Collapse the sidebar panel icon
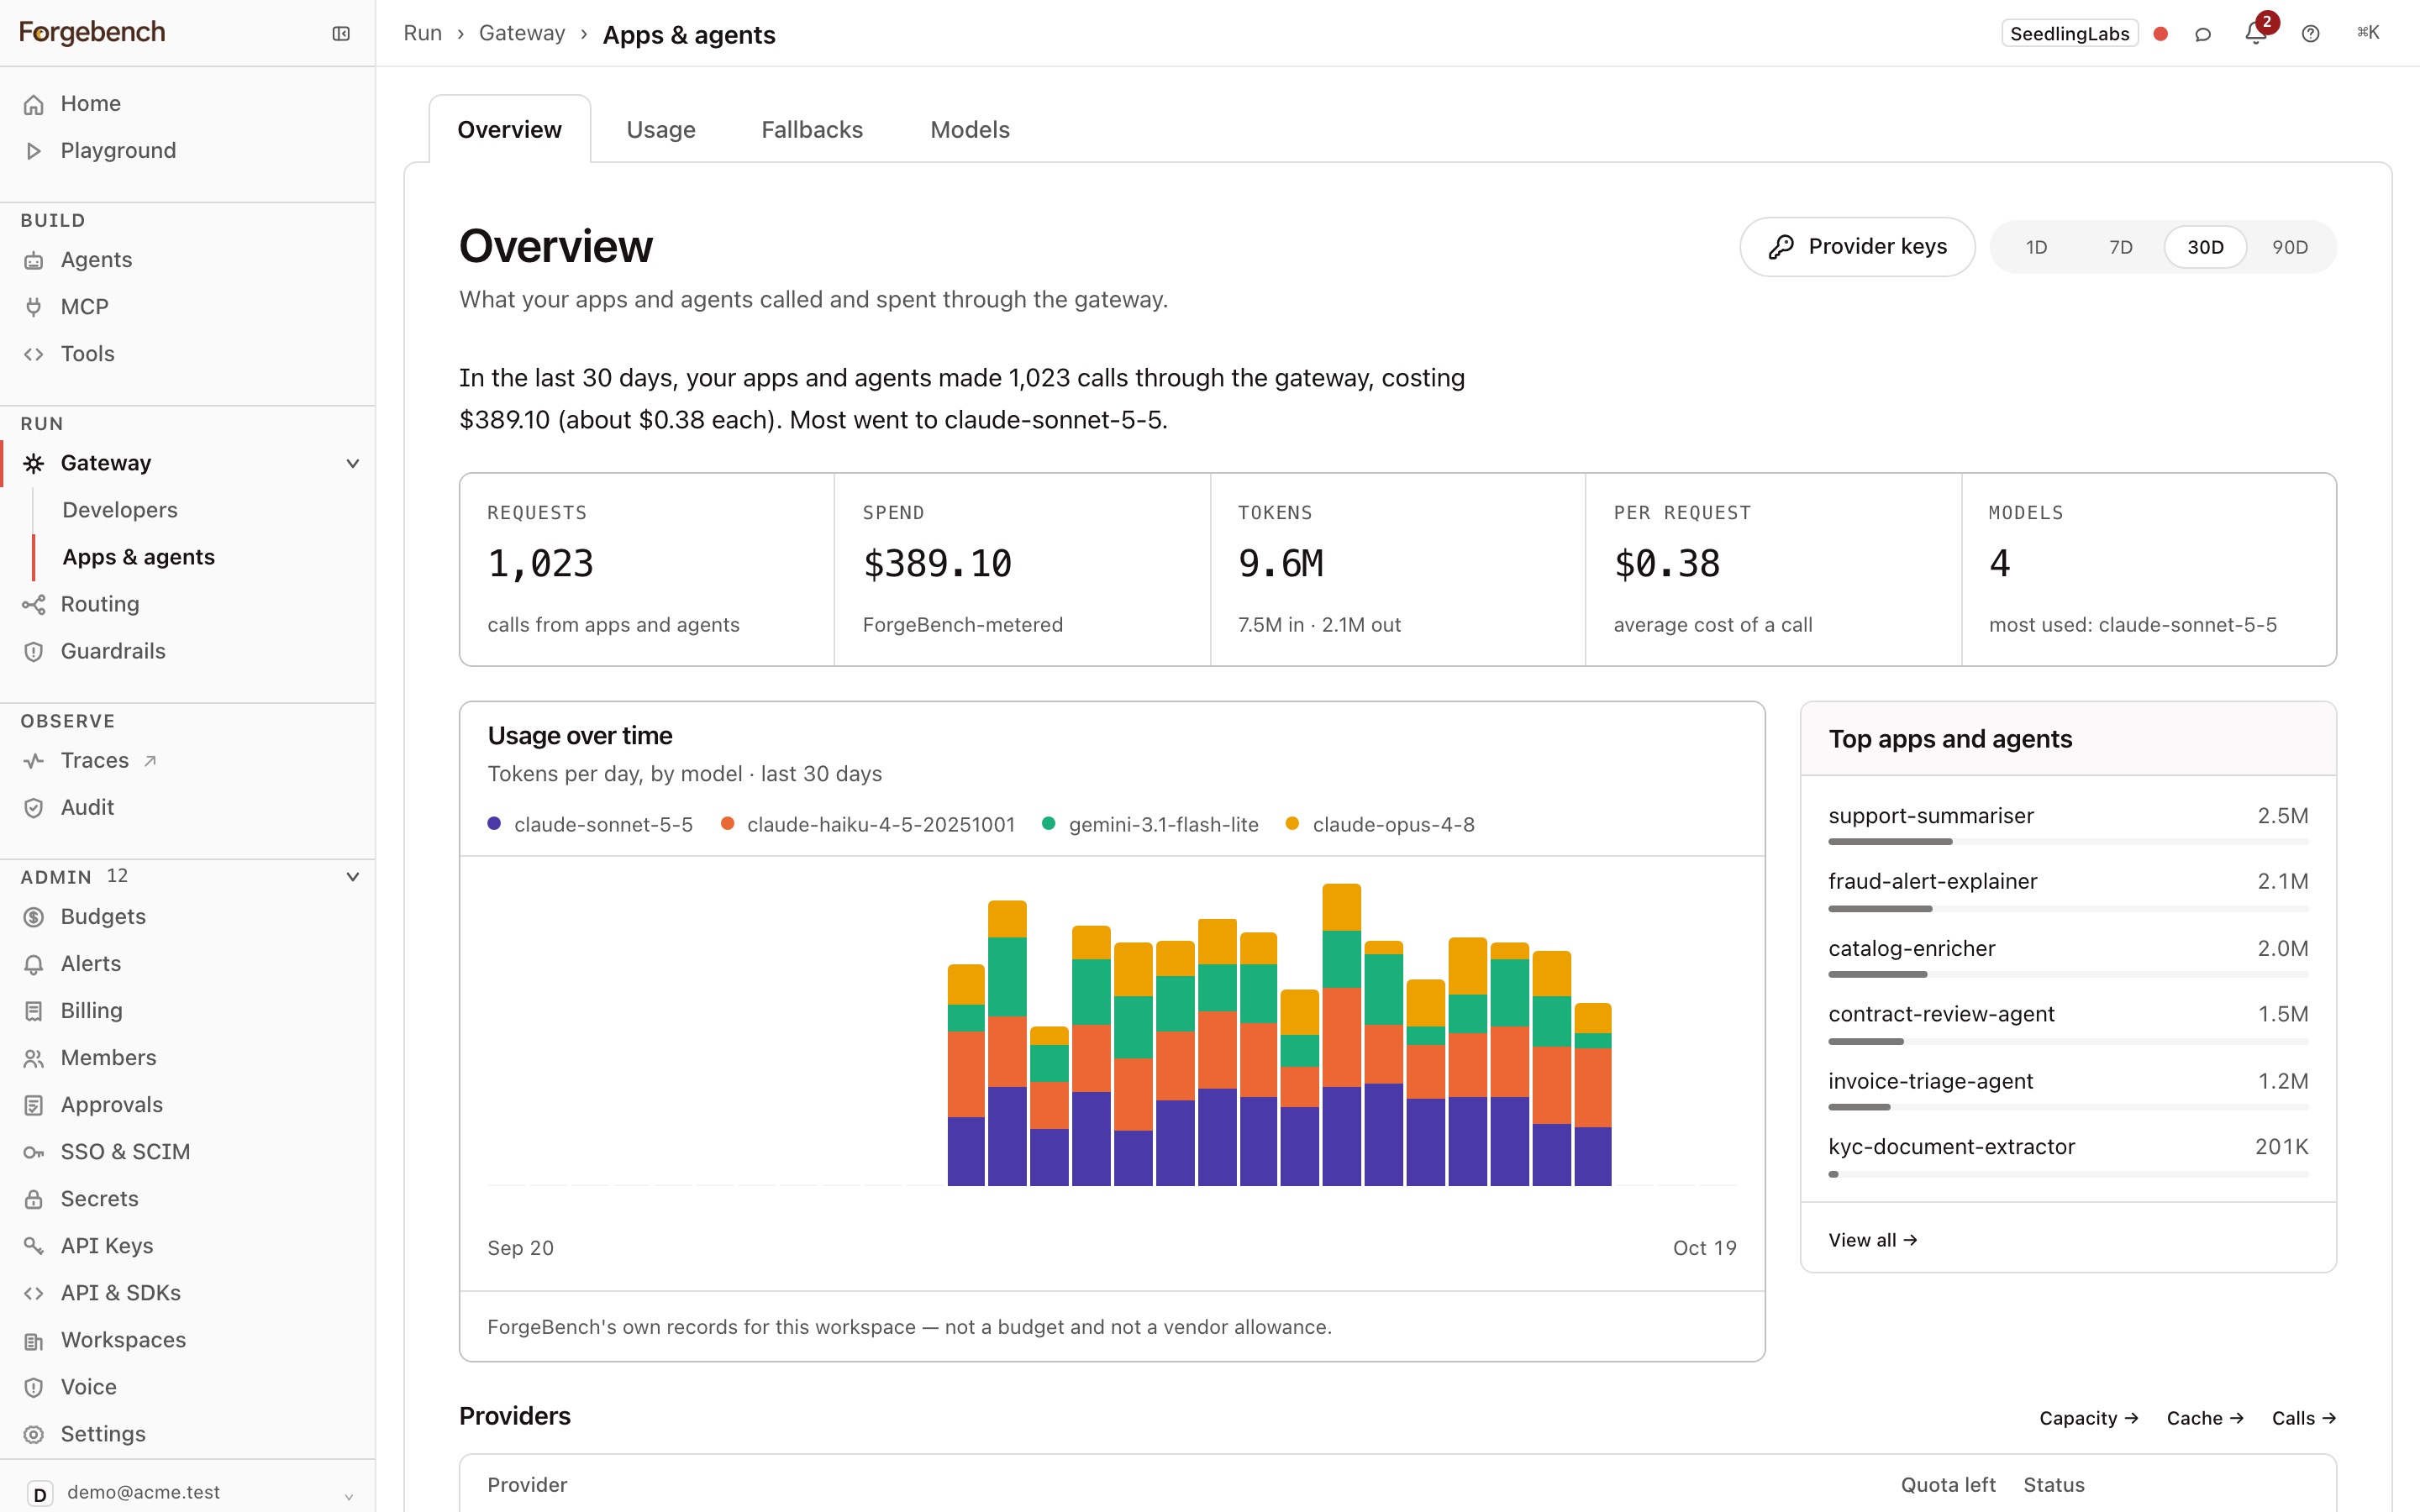This screenshot has height=1512, width=2420. (341, 33)
